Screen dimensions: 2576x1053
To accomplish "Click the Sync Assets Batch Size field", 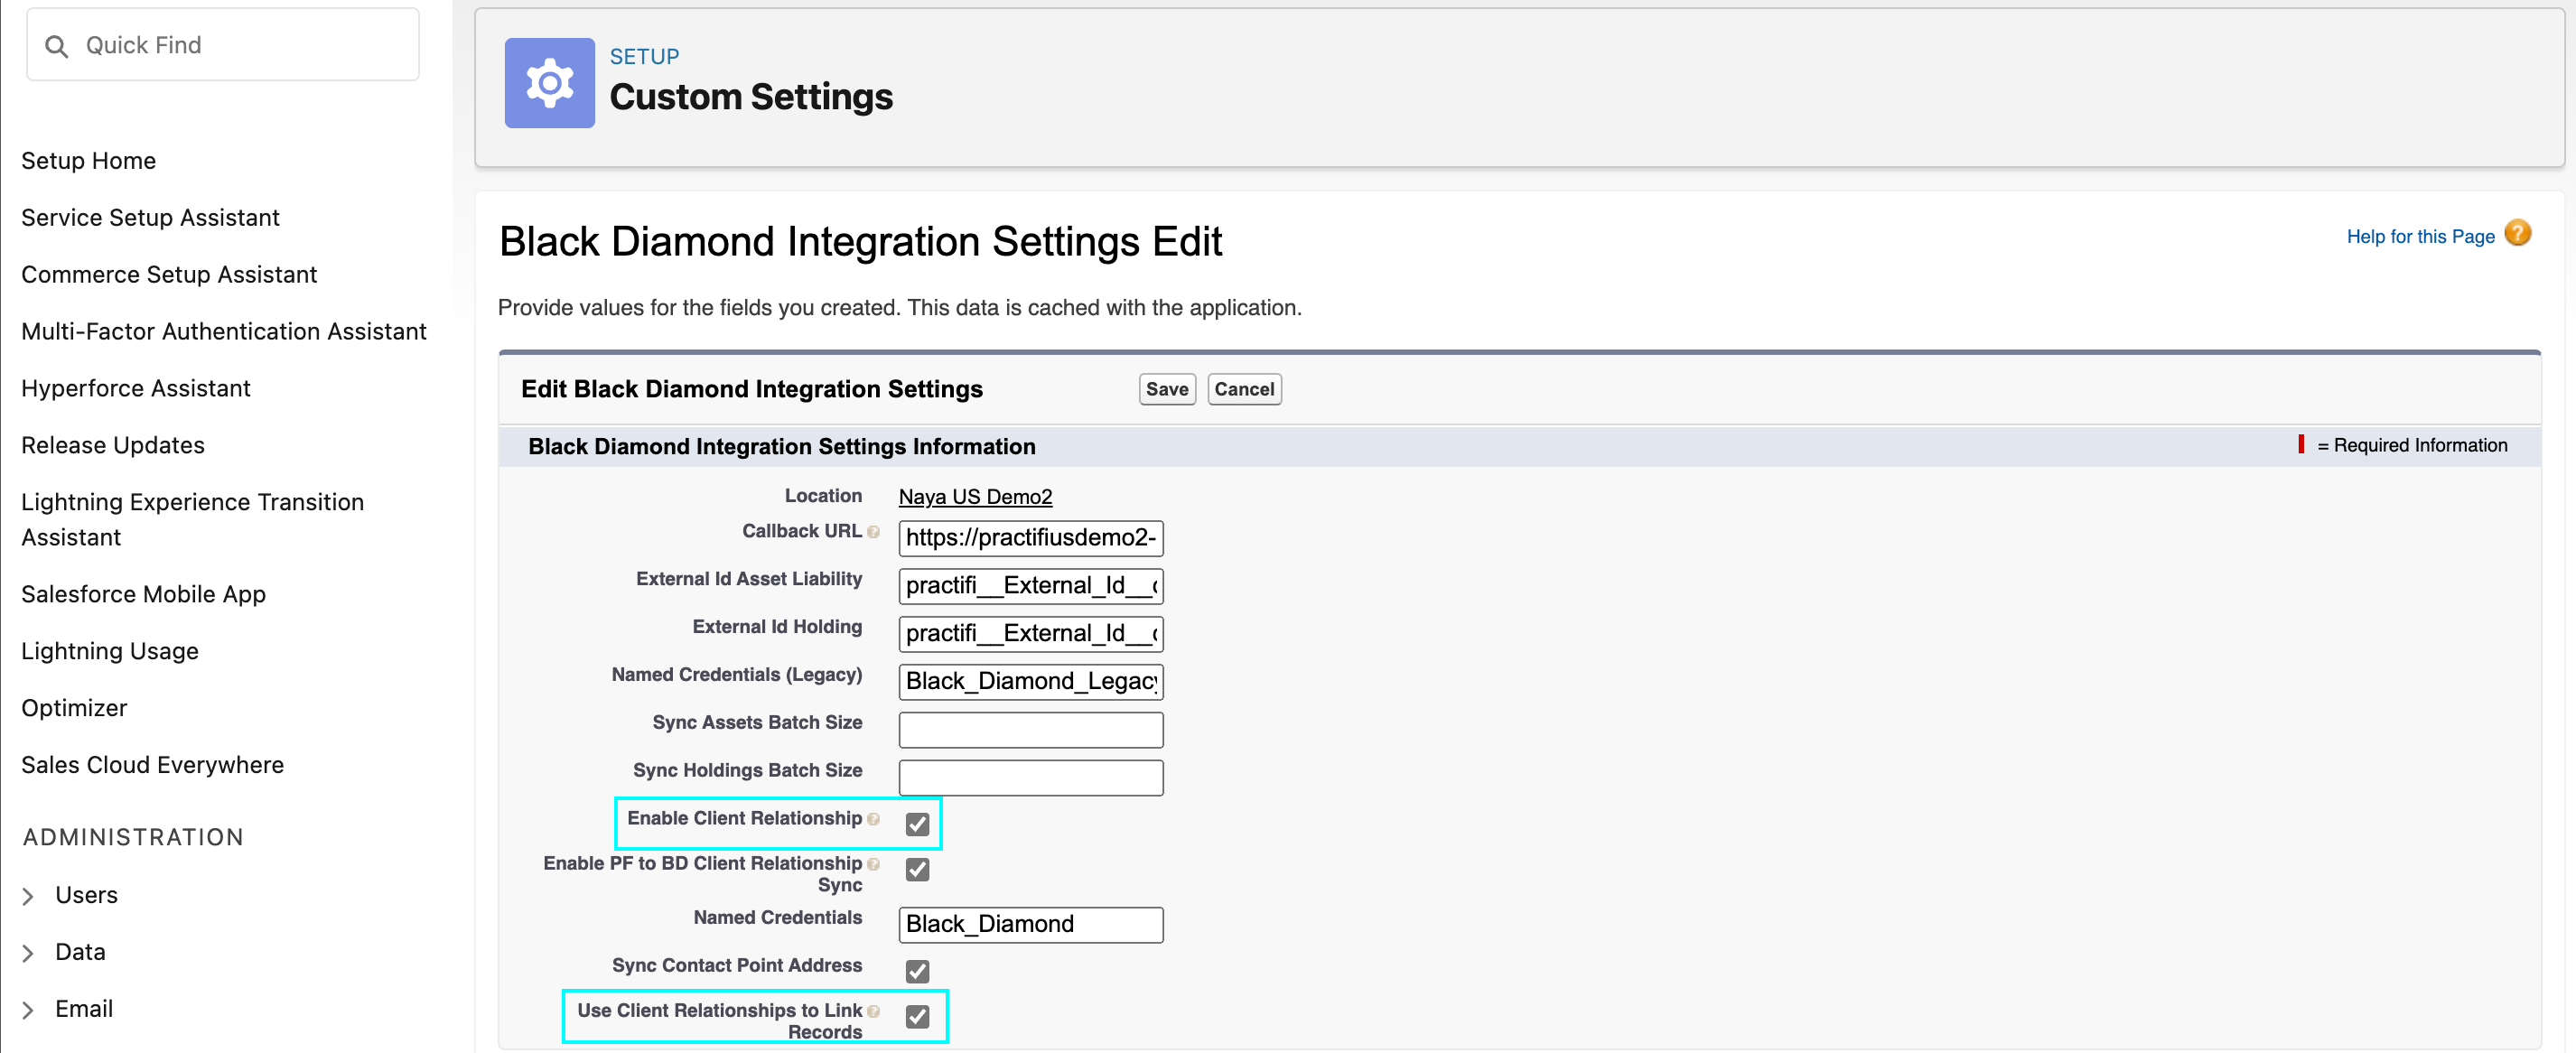I will (x=1031, y=730).
